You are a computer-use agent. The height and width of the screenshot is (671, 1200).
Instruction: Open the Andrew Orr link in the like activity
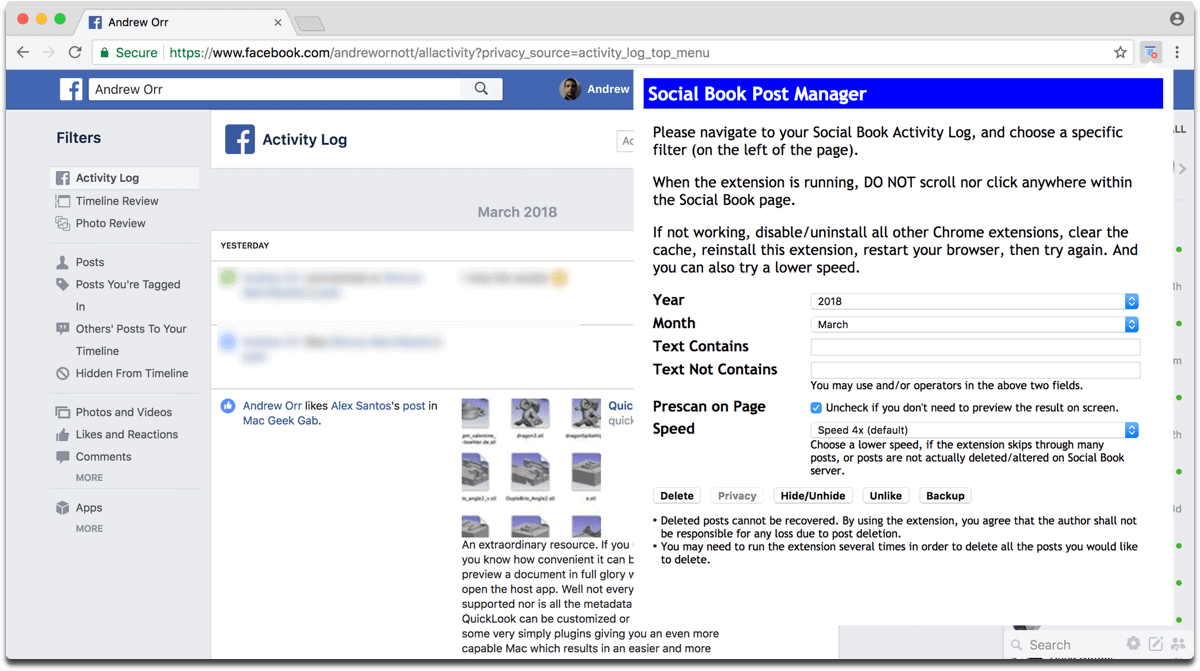(x=272, y=406)
